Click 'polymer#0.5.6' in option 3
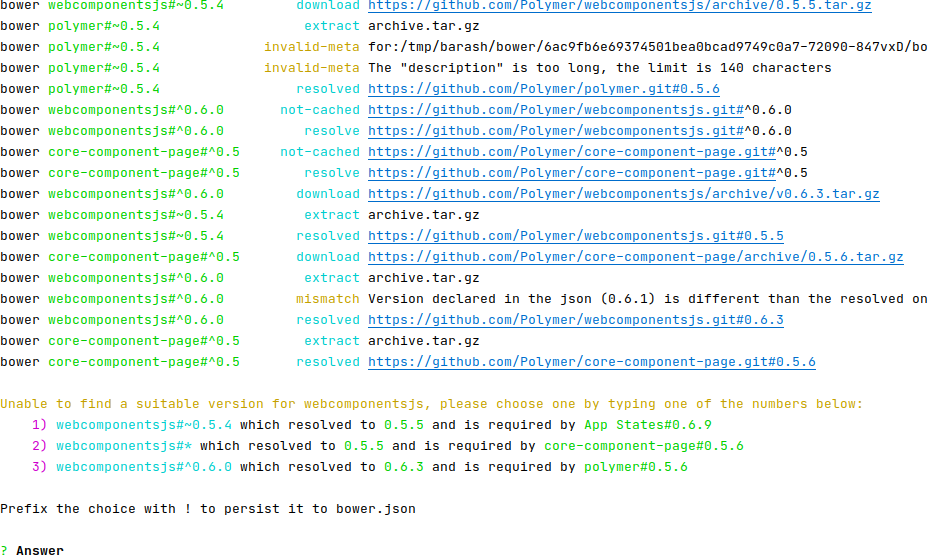 point(636,467)
